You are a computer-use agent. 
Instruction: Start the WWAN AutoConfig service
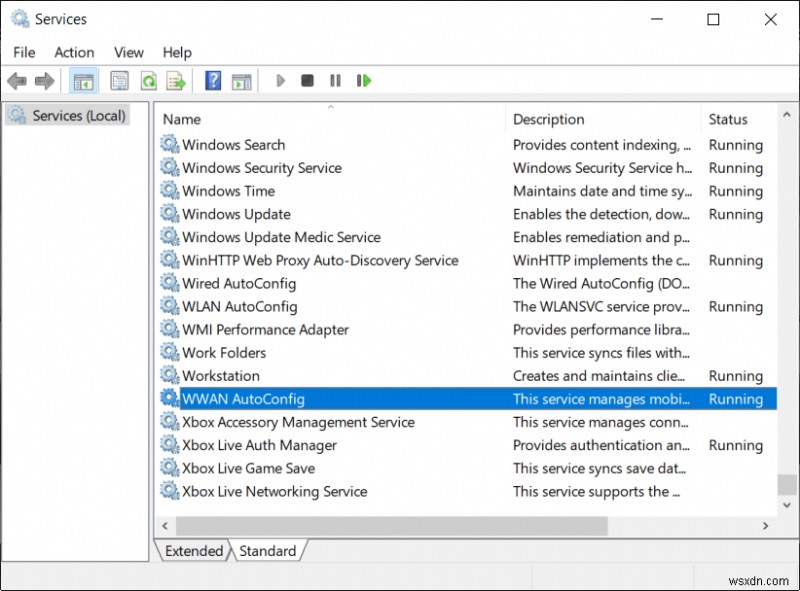[x=280, y=80]
